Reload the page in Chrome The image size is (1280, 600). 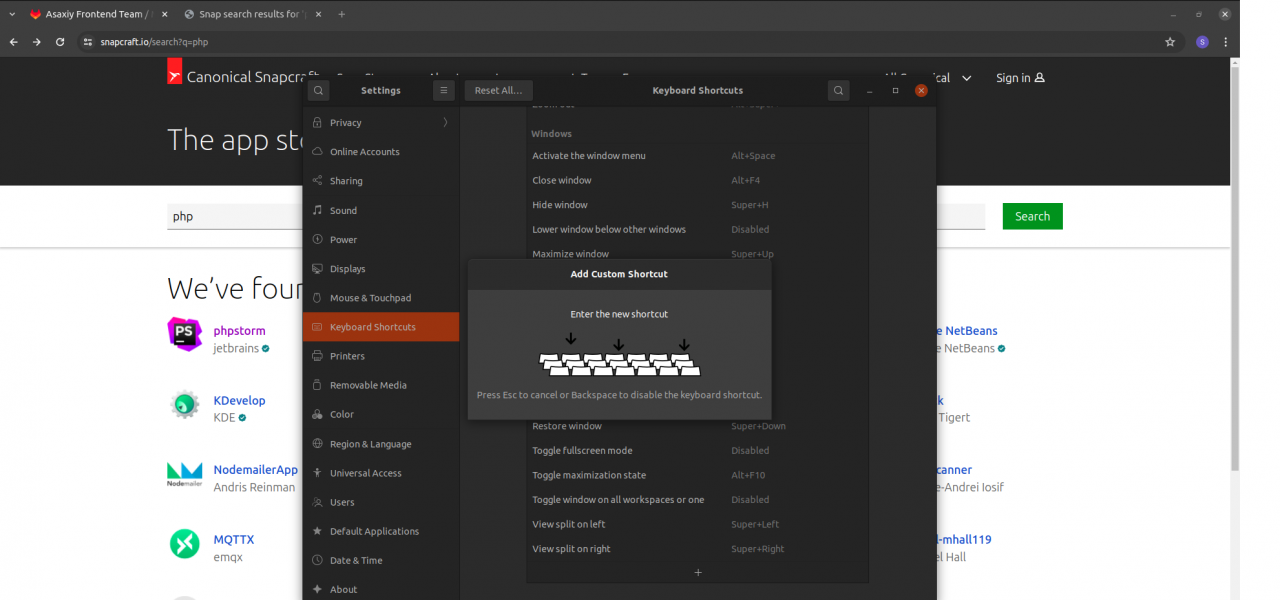click(x=60, y=42)
